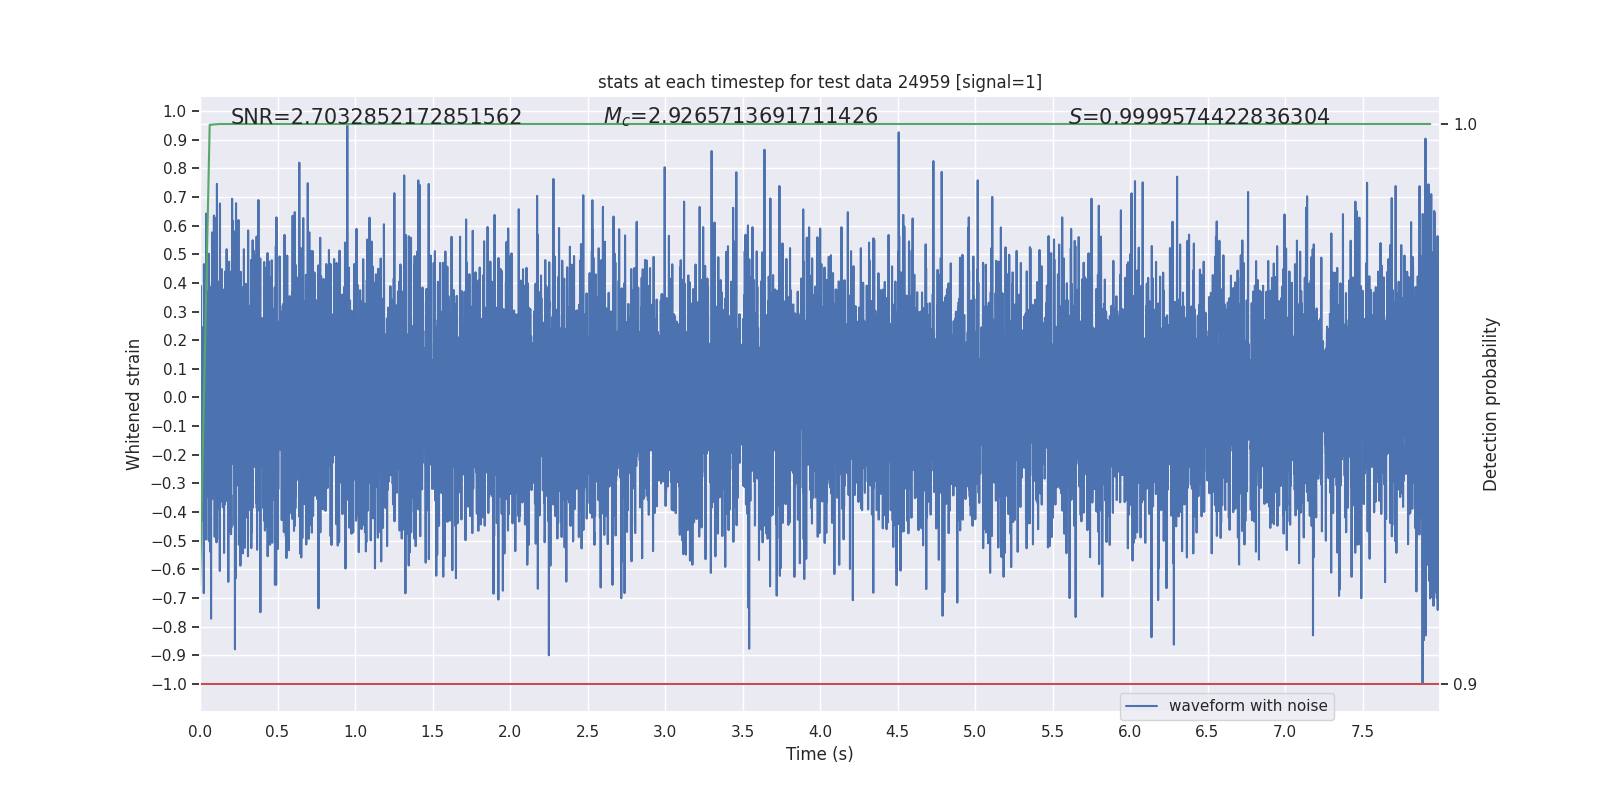Pick the Whitened strain tick label 0.7
The height and width of the screenshot is (800, 1600).
(x=175, y=197)
